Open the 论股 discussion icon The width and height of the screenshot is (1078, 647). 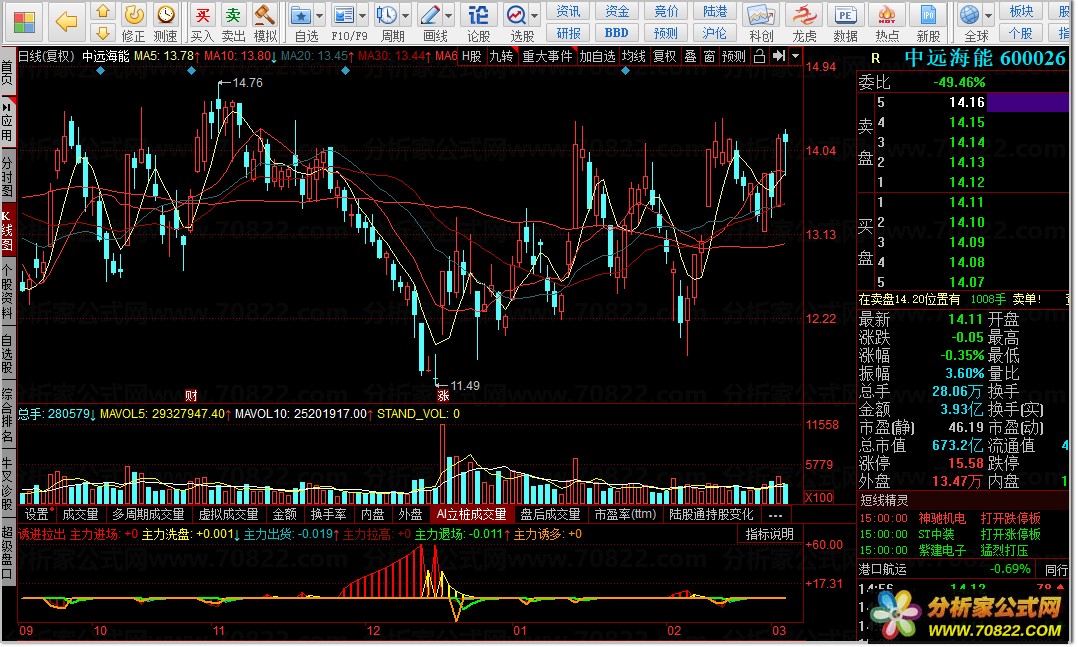pyautogui.click(x=478, y=15)
